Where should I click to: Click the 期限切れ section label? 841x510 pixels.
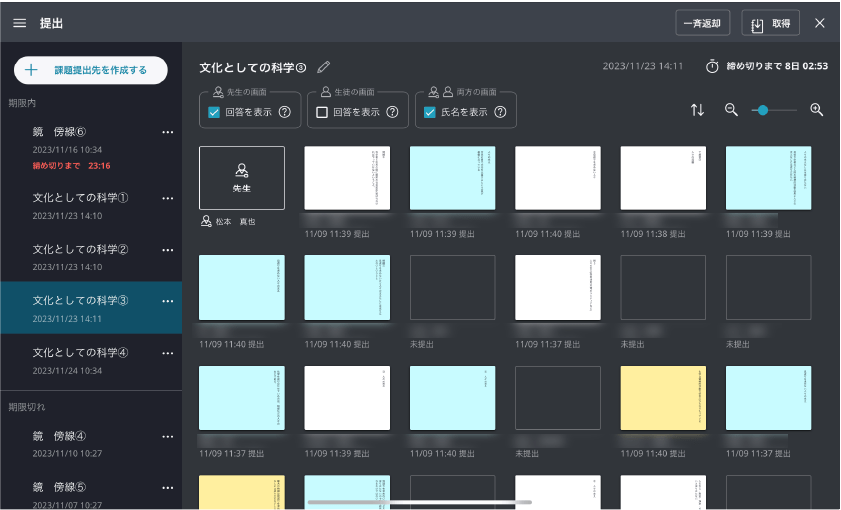coord(27,407)
